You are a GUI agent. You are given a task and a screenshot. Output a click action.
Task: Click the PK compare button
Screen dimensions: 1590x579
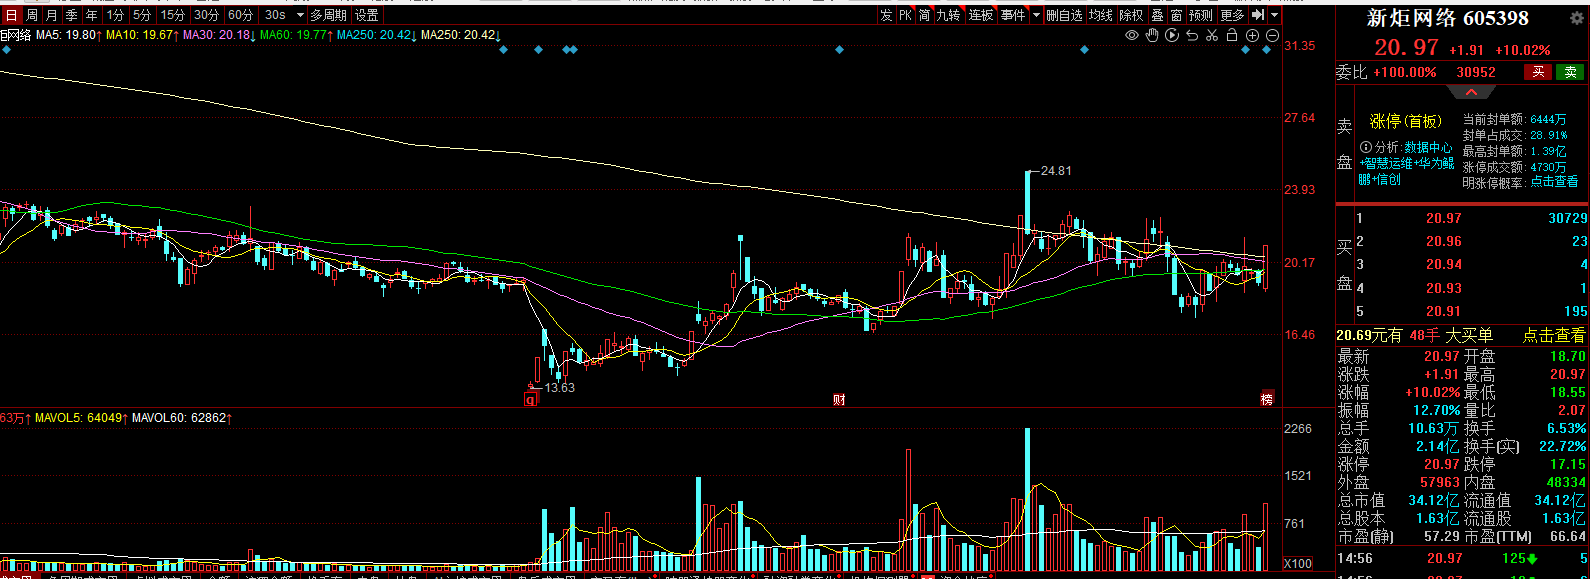(905, 15)
